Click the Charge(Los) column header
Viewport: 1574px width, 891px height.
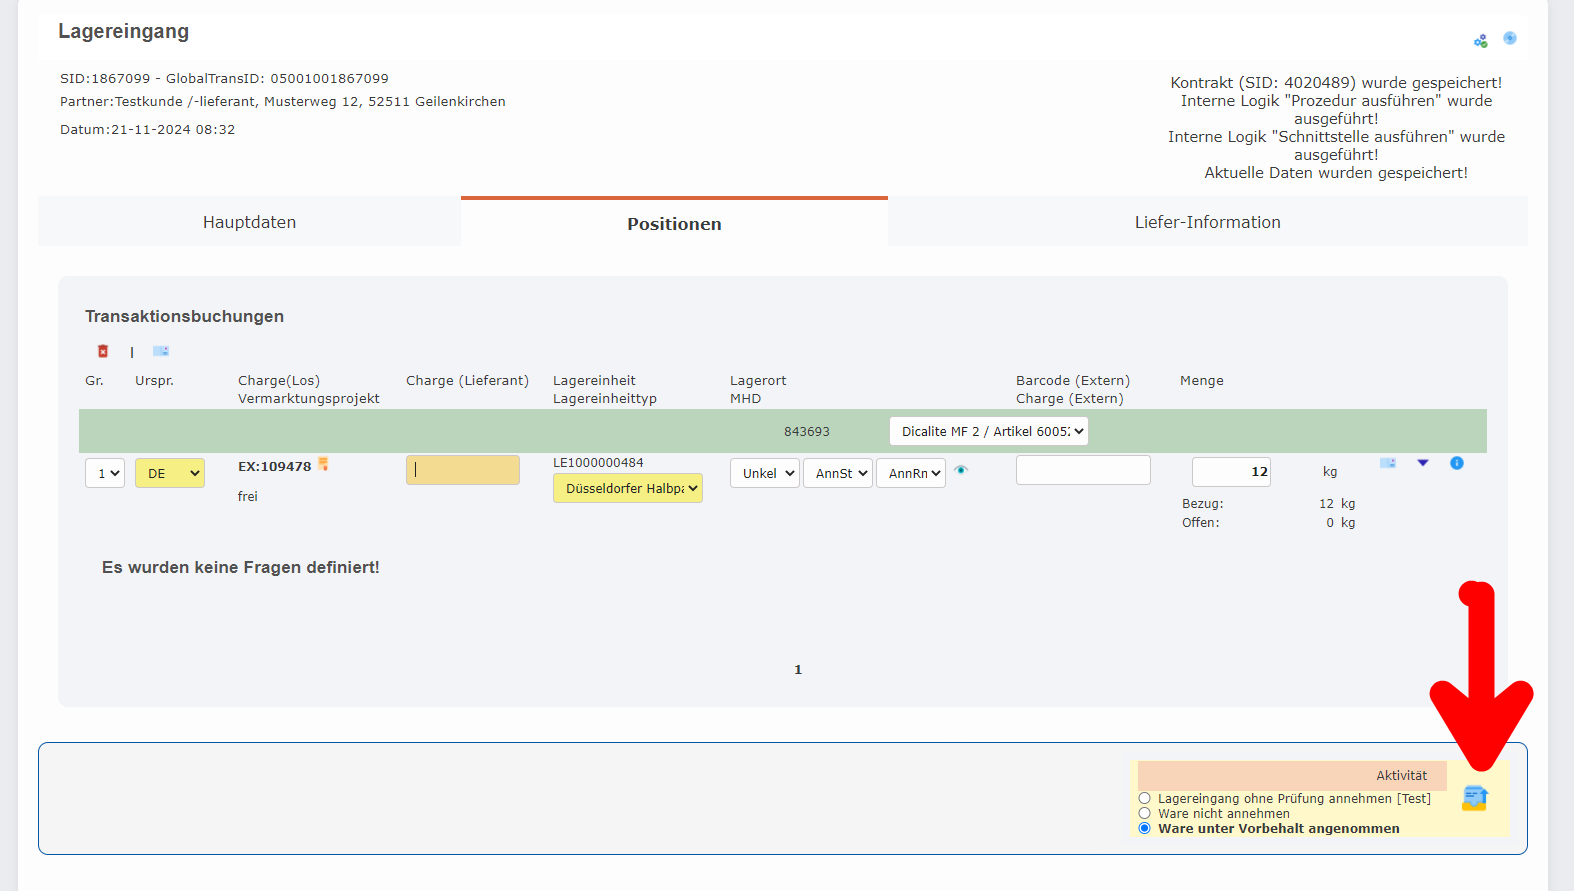pos(279,380)
